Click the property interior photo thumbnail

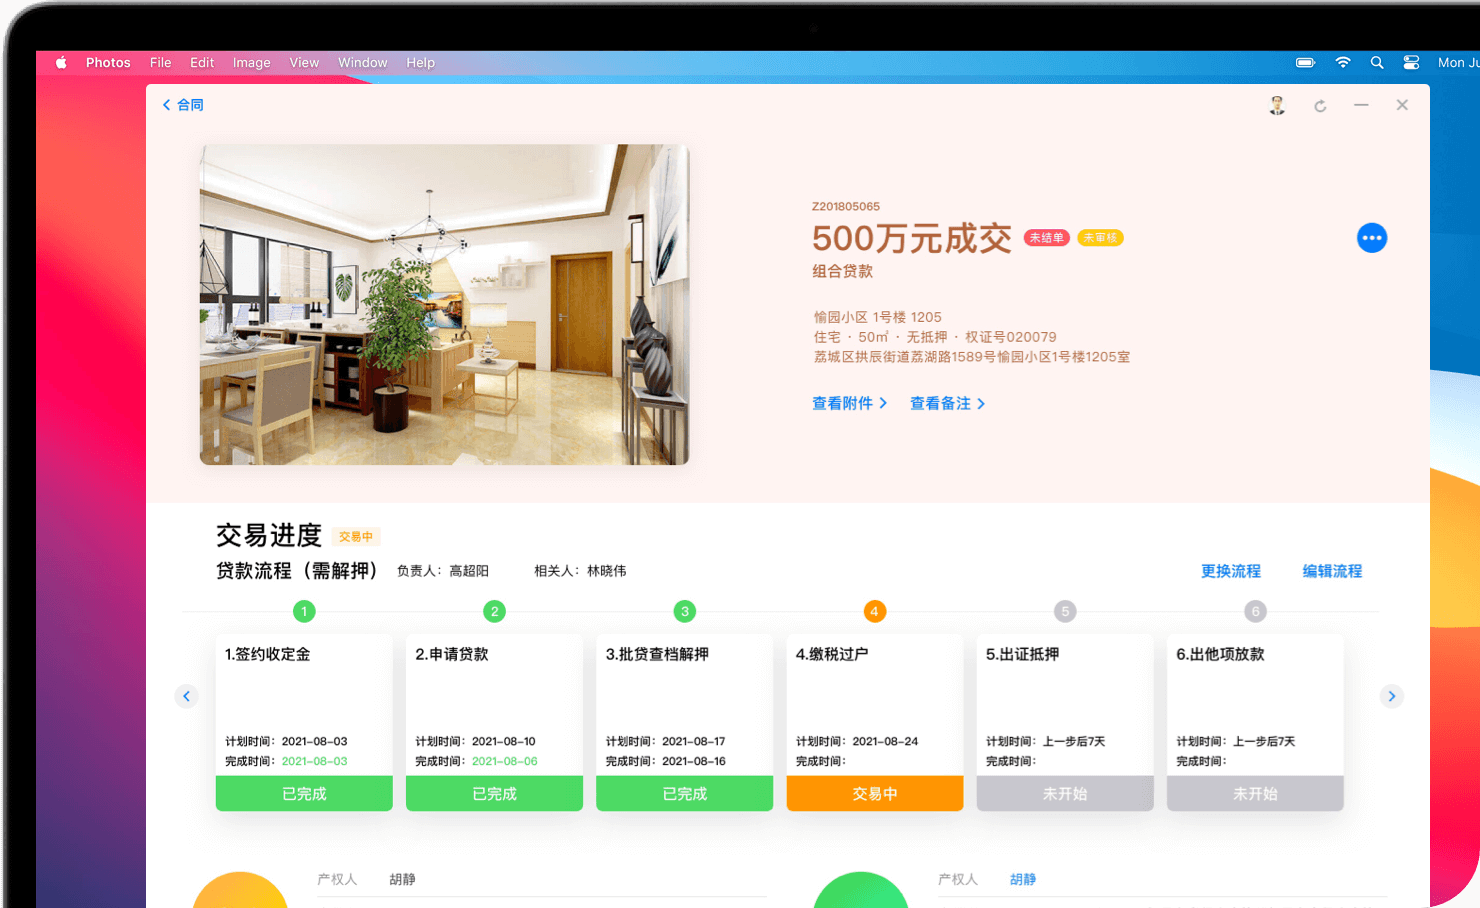444,304
